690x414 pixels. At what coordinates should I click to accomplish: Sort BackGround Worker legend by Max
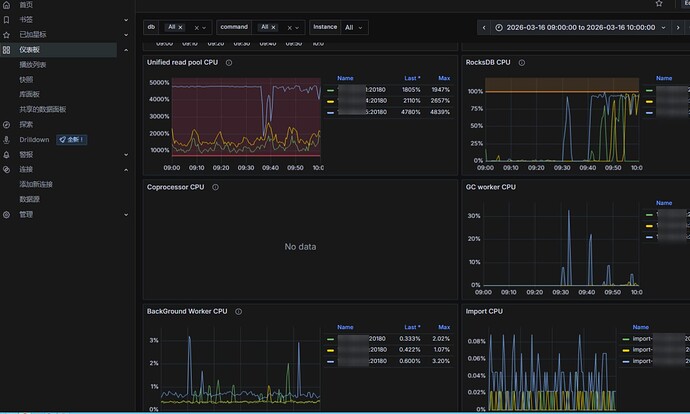[444, 327]
